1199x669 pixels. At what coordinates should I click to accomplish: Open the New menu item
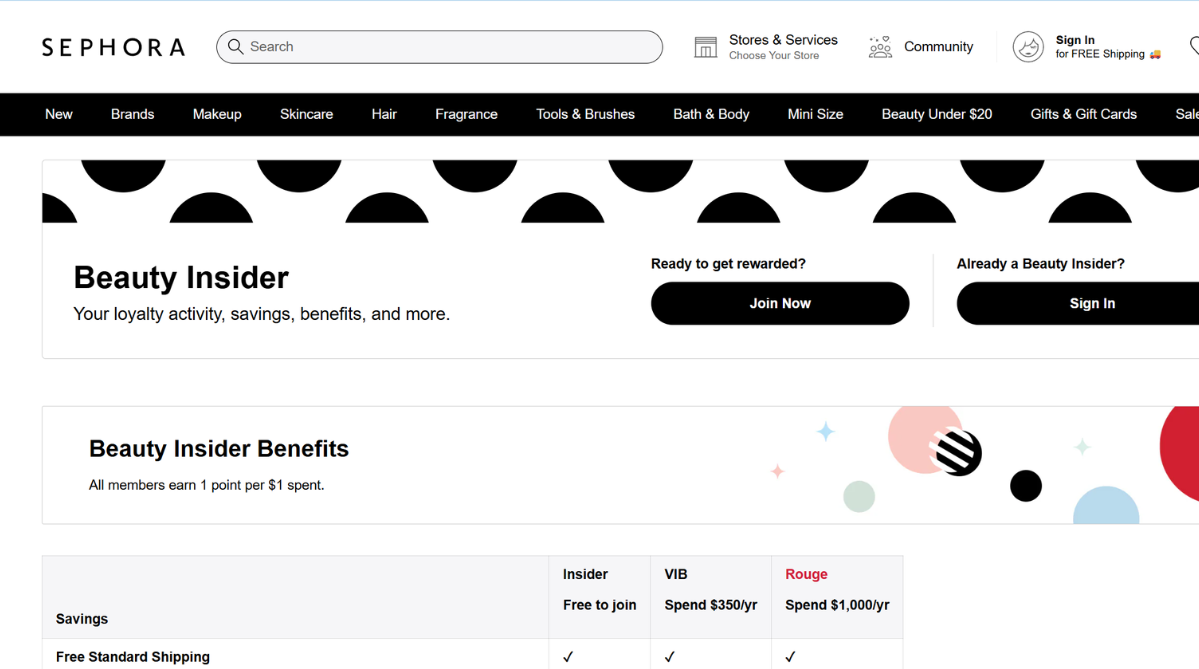click(x=59, y=114)
